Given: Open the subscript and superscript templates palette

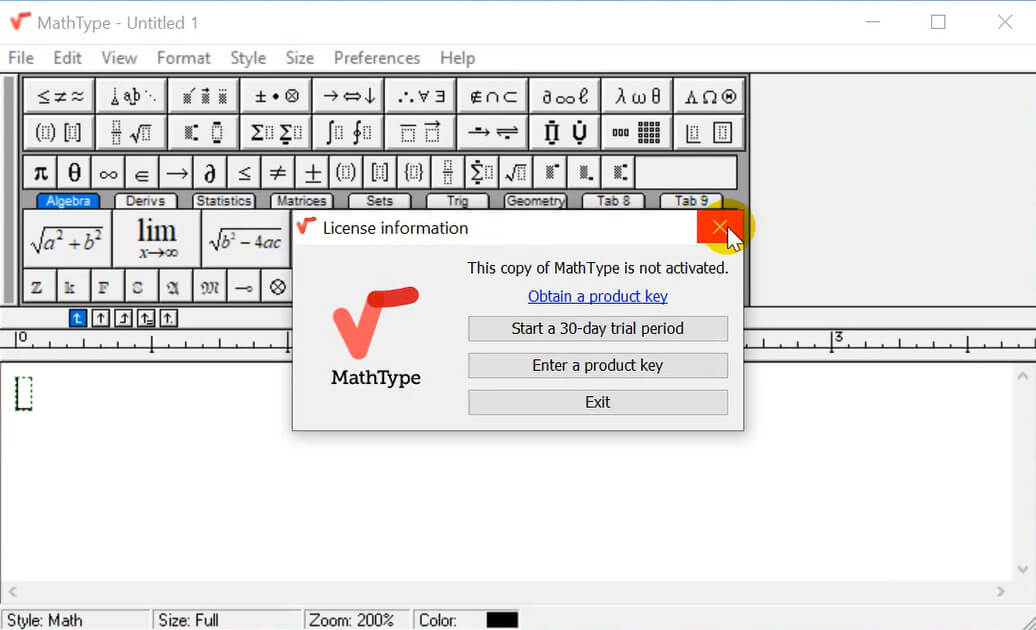Looking at the screenshot, I should click(204, 132).
